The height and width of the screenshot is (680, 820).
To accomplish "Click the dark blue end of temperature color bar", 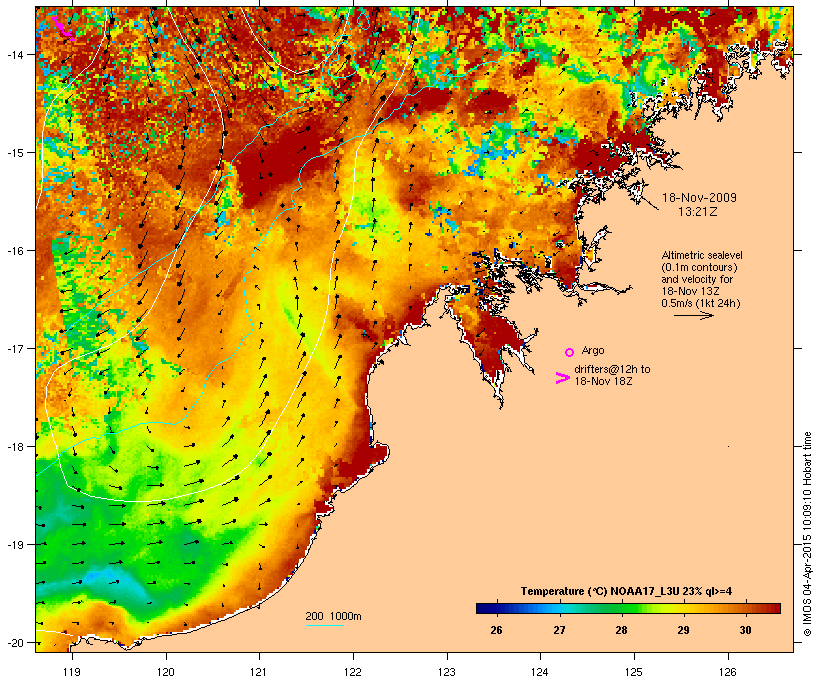I will tap(481, 608).
